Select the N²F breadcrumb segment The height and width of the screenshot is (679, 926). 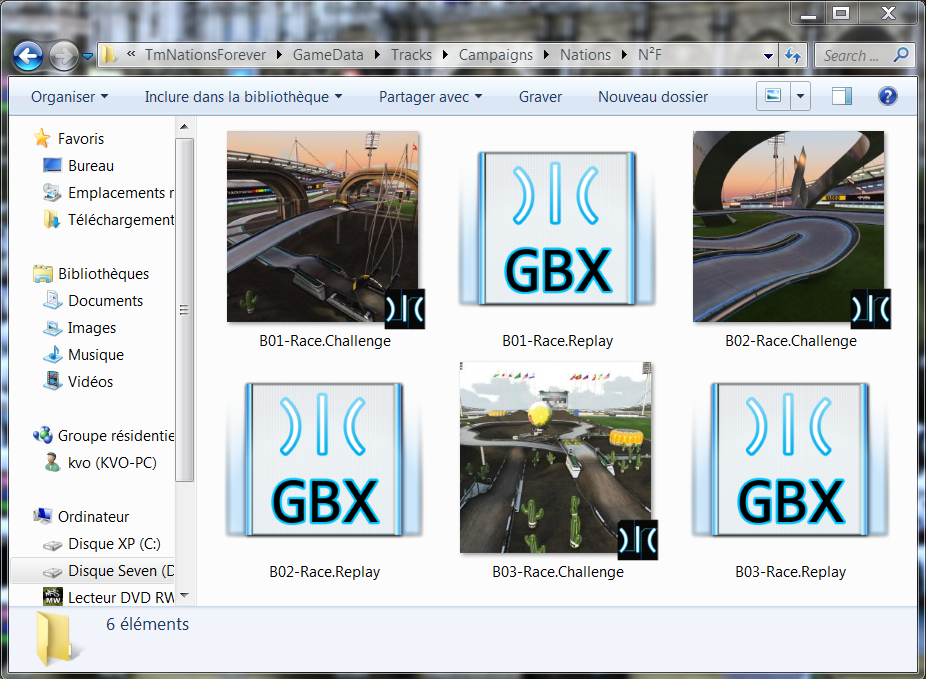(650, 55)
